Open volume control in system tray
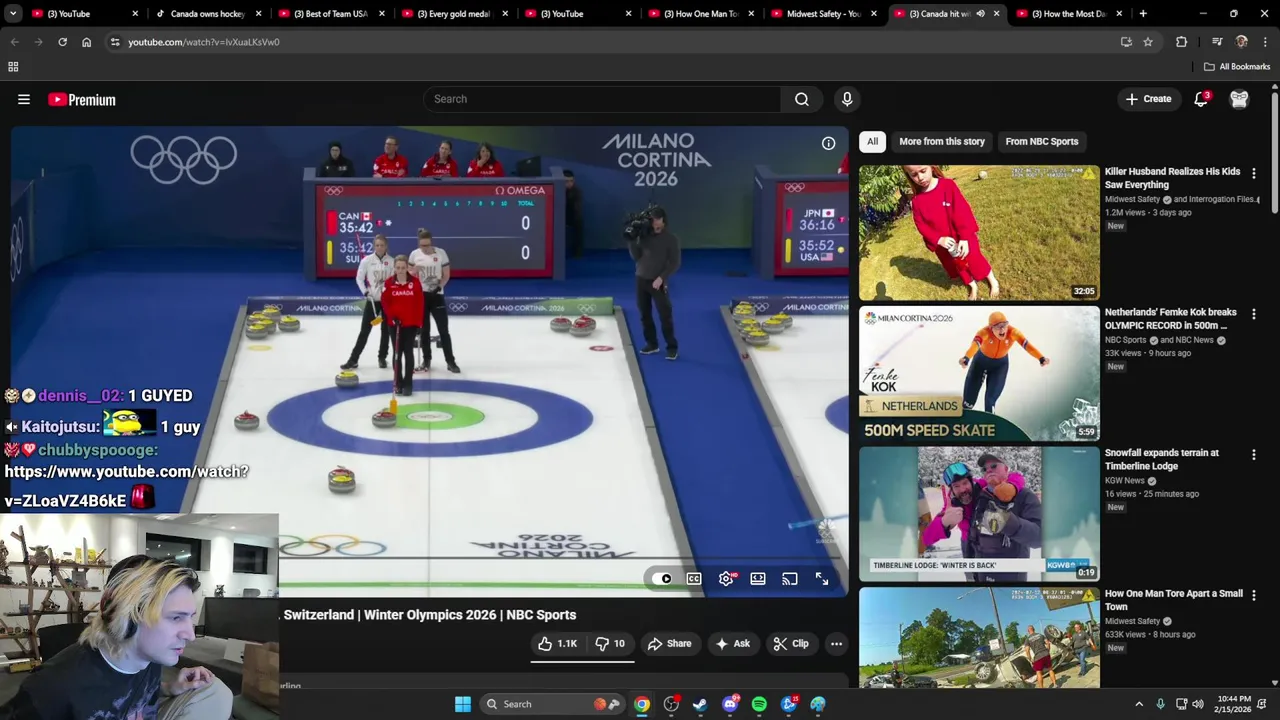1280x720 pixels. tap(1198, 704)
